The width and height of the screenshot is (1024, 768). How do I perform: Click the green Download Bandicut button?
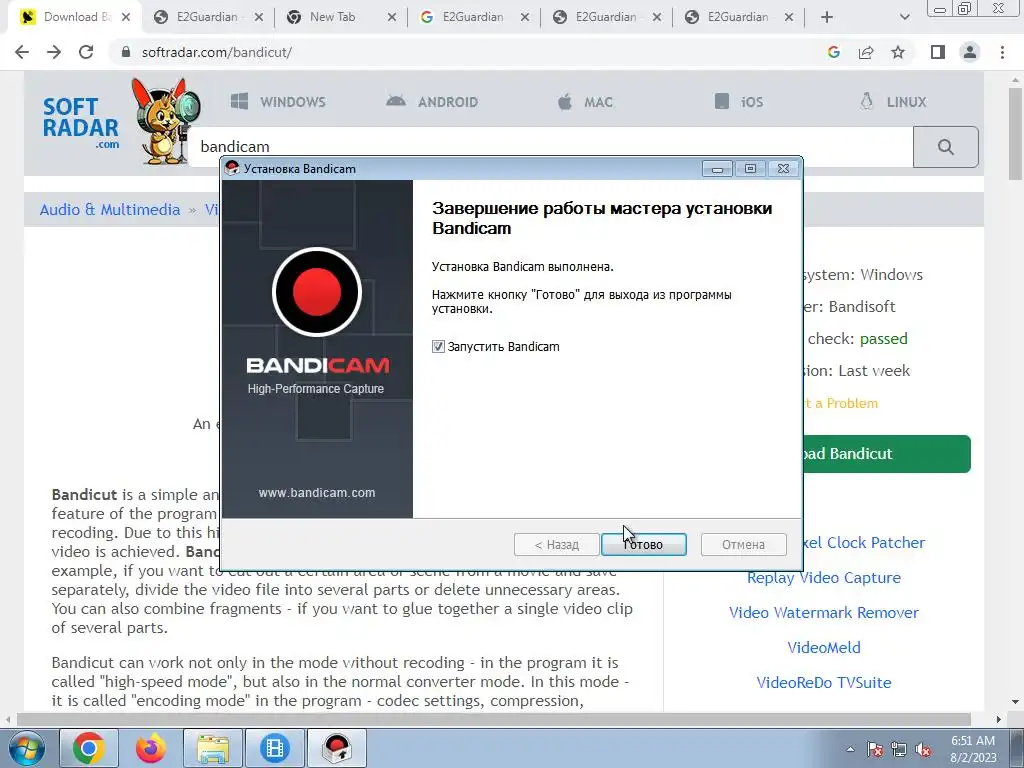click(887, 454)
